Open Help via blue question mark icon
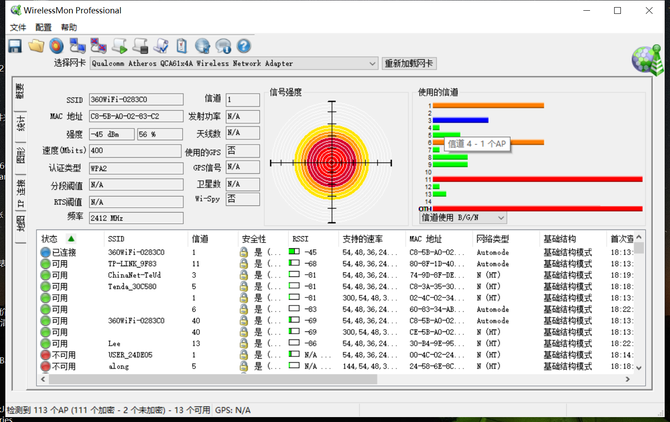Viewport: 670px width, 422px height. coord(243,46)
